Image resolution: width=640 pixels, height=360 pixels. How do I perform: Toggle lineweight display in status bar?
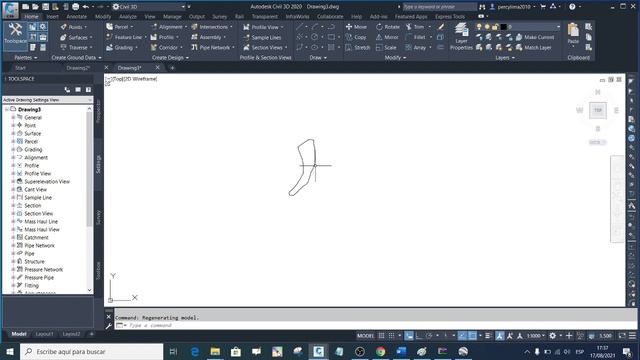pos(488,336)
